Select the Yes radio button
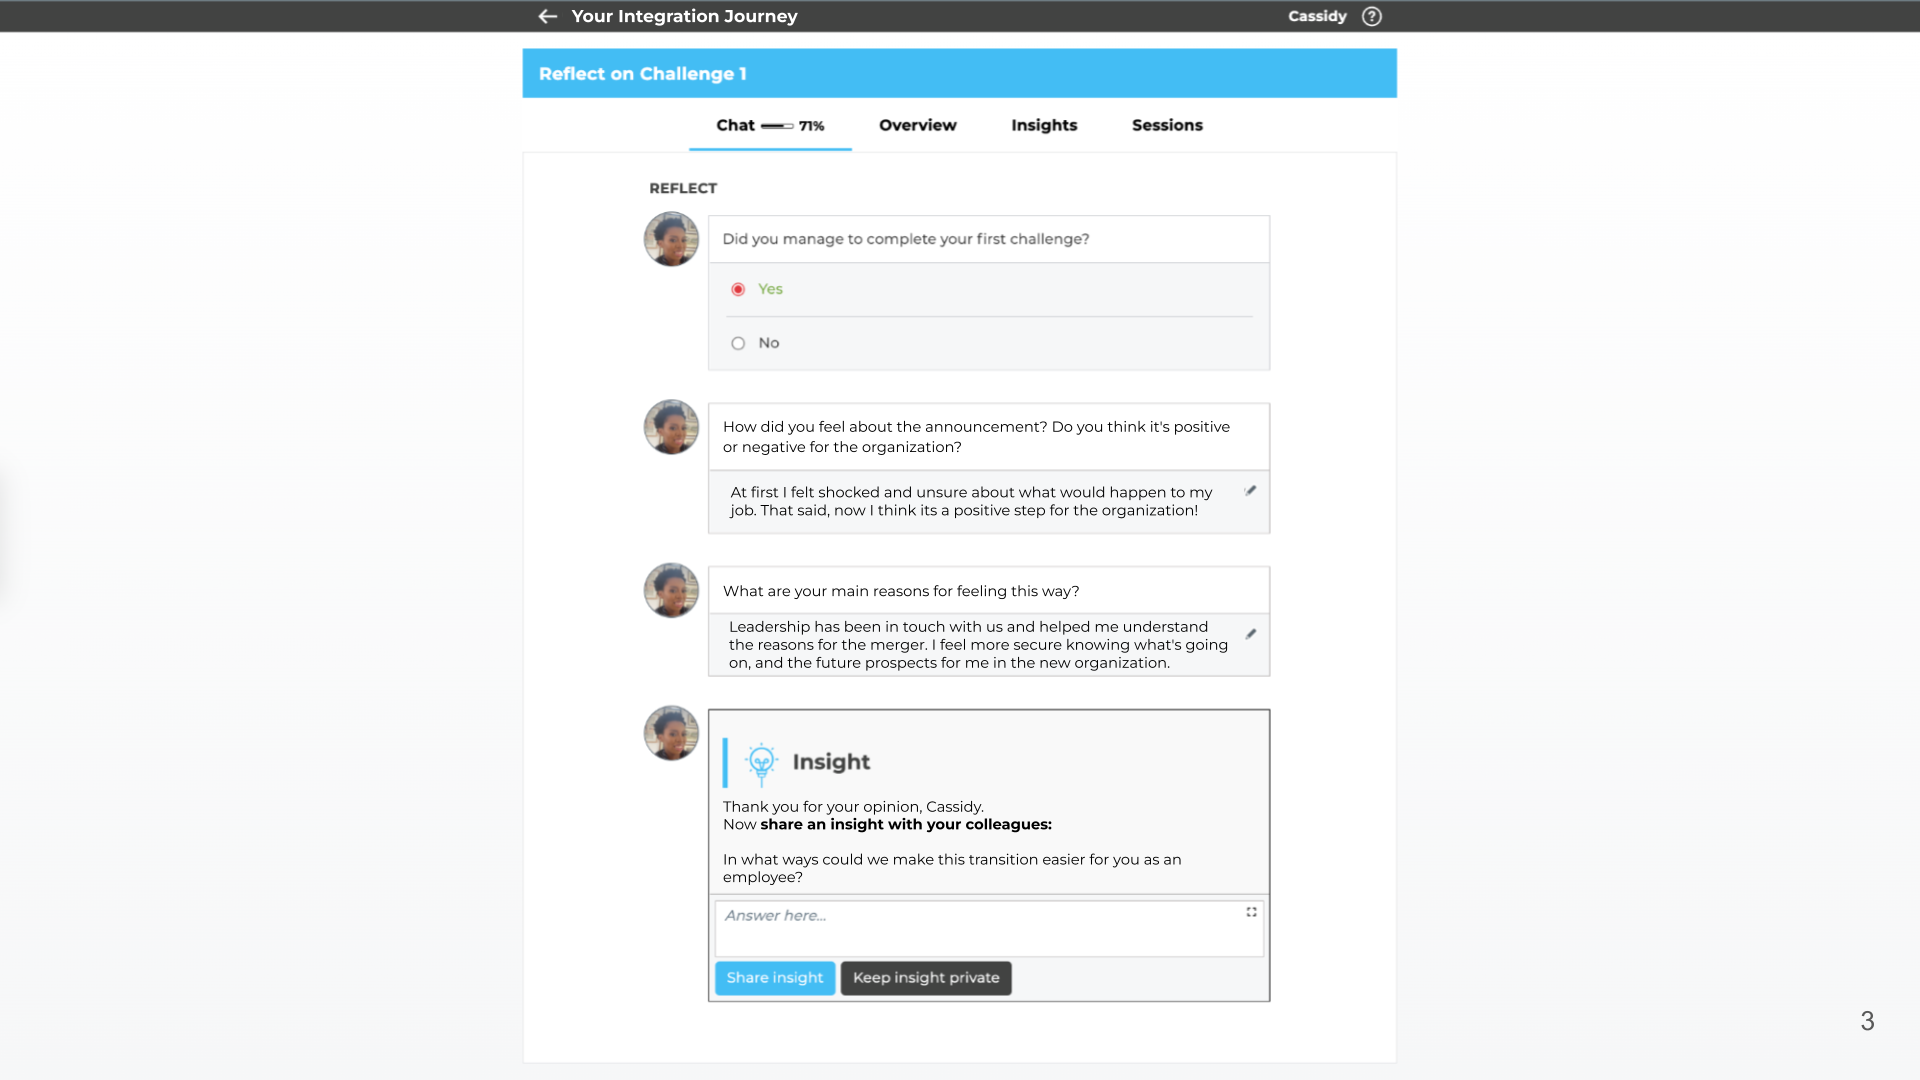The width and height of the screenshot is (1920, 1080). [x=738, y=289]
